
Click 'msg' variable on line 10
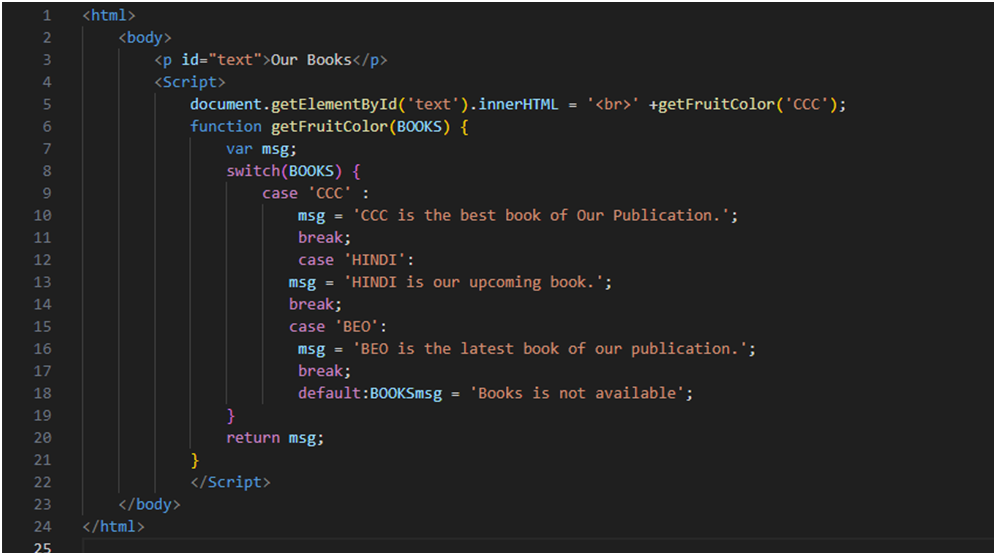pos(311,215)
